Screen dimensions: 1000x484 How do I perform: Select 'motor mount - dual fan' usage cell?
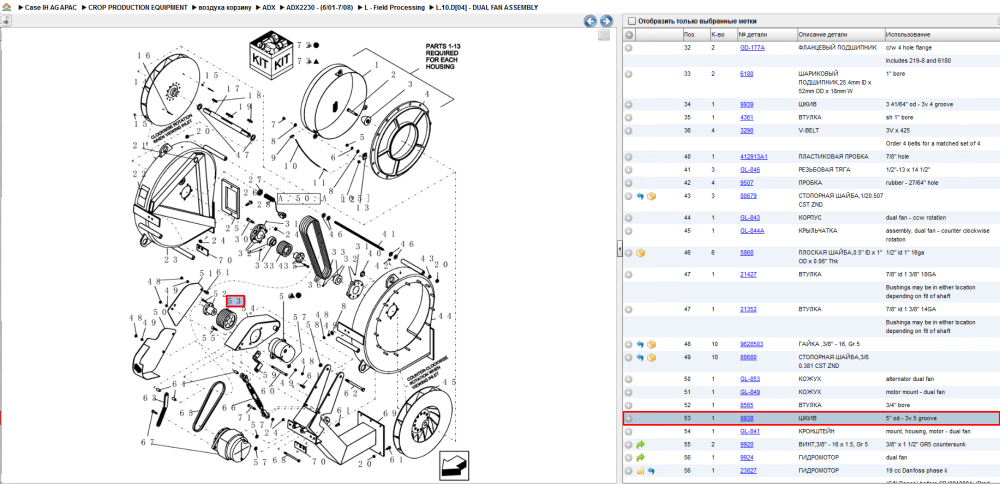(x=916, y=392)
